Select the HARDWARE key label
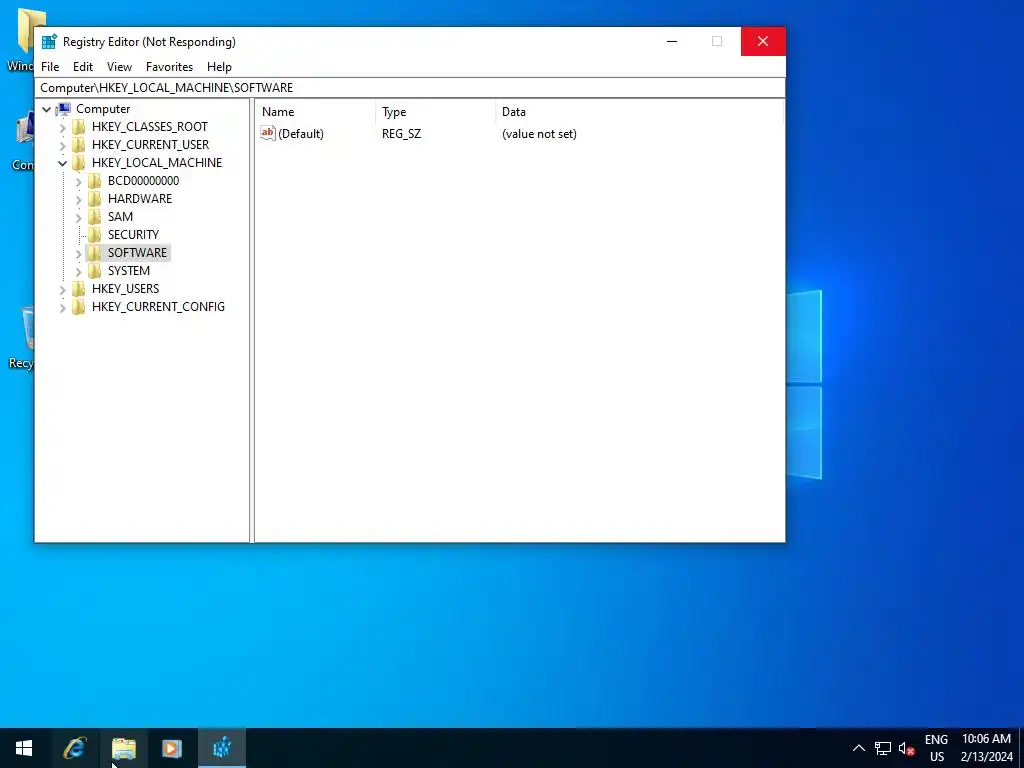The width and height of the screenshot is (1024, 768). pyautogui.click(x=140, y=199)
